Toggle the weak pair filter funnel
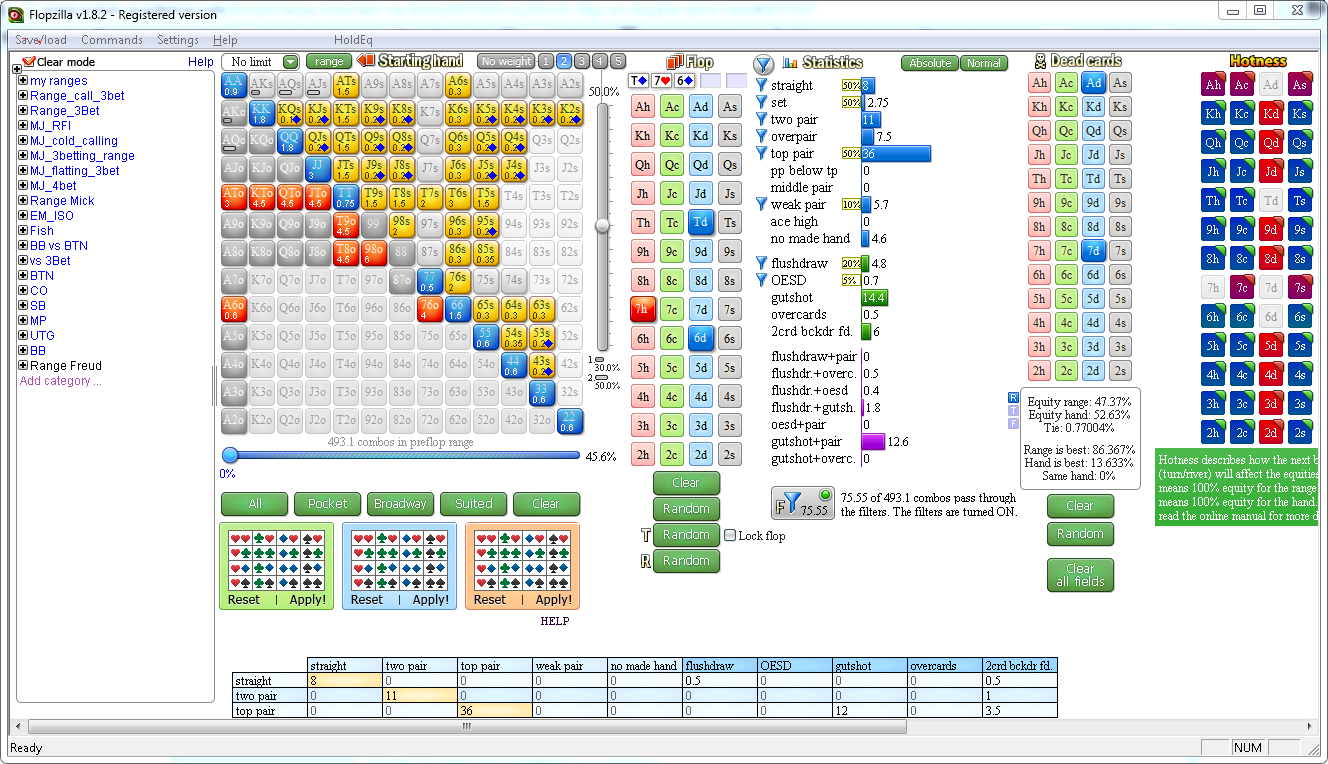1328x764 pixels. coord(762,204)
